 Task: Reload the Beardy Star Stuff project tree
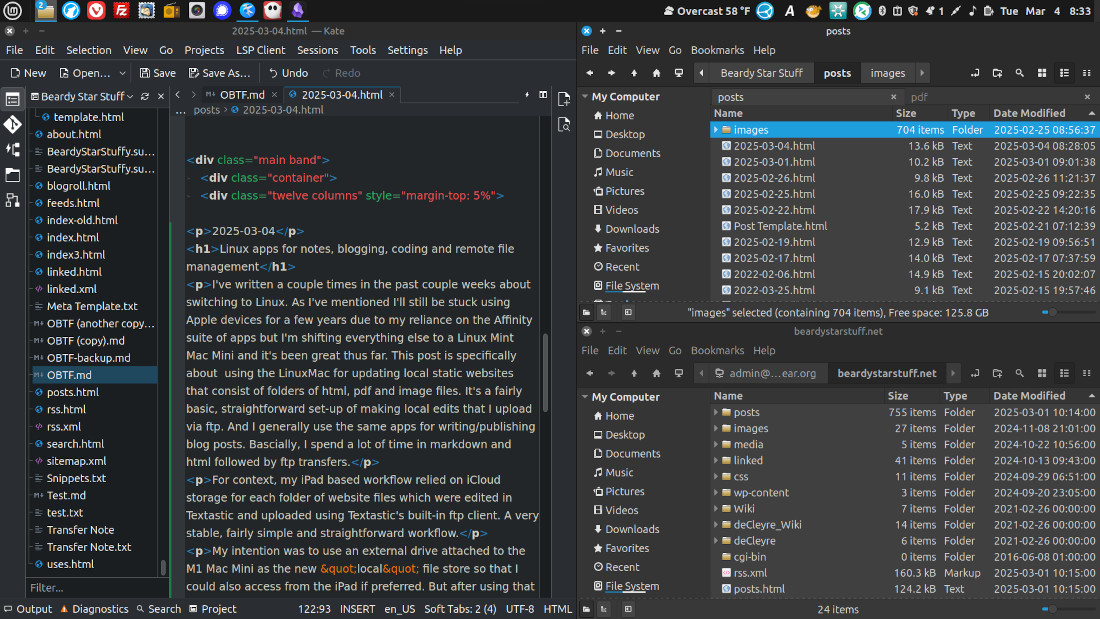[x=145, y=97]
